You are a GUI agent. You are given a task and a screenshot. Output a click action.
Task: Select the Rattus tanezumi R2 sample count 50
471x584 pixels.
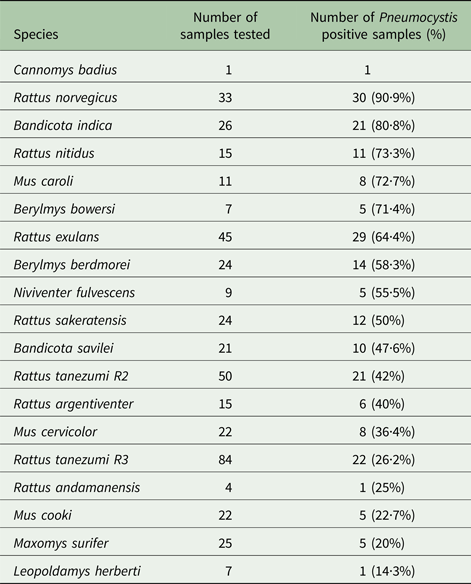coord(225,376)
